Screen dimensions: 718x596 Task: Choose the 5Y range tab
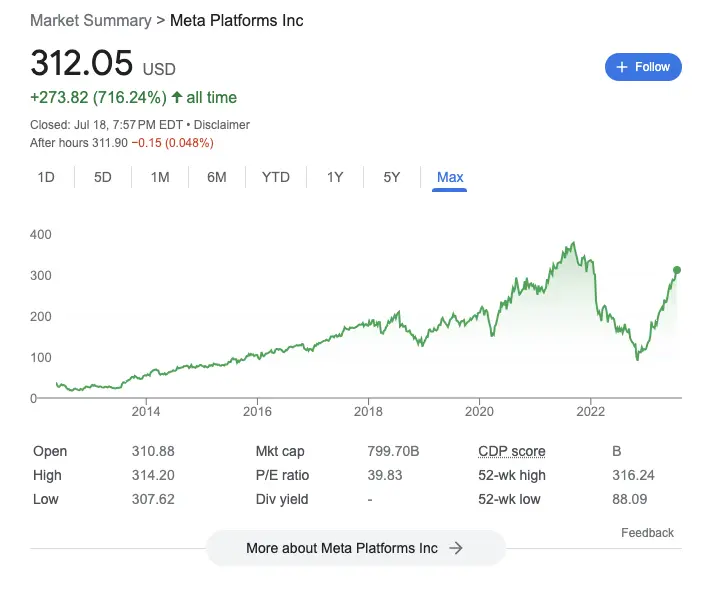click(x=392, y=177)
